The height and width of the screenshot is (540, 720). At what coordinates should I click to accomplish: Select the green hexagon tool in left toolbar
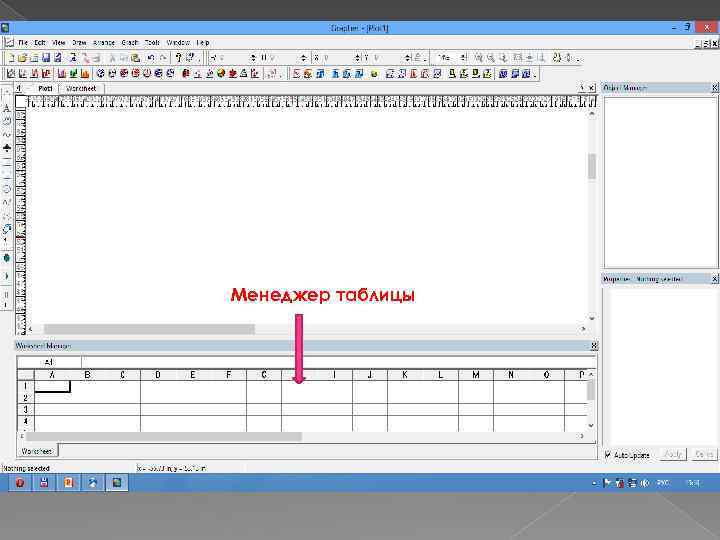pyautogui.click(x=6, y=258)
